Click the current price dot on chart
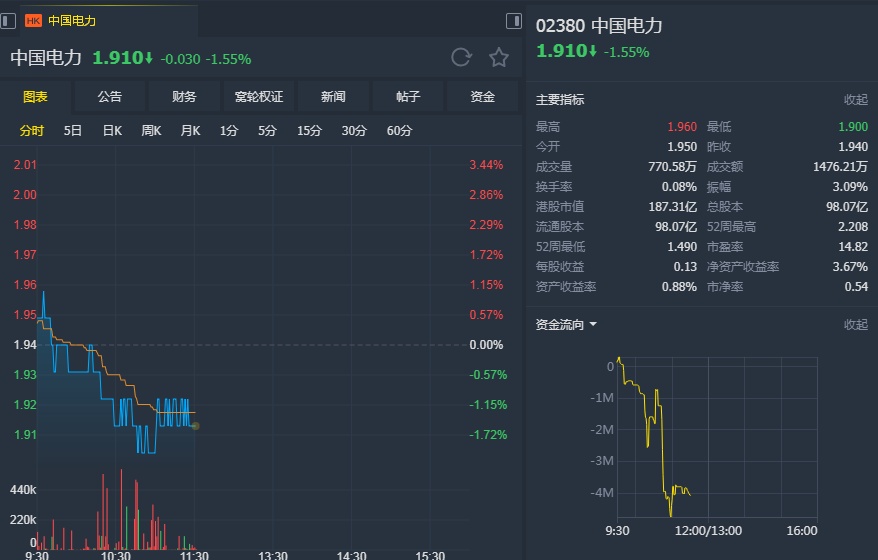This screenshot has width=878, height=560. click(195, 426)
